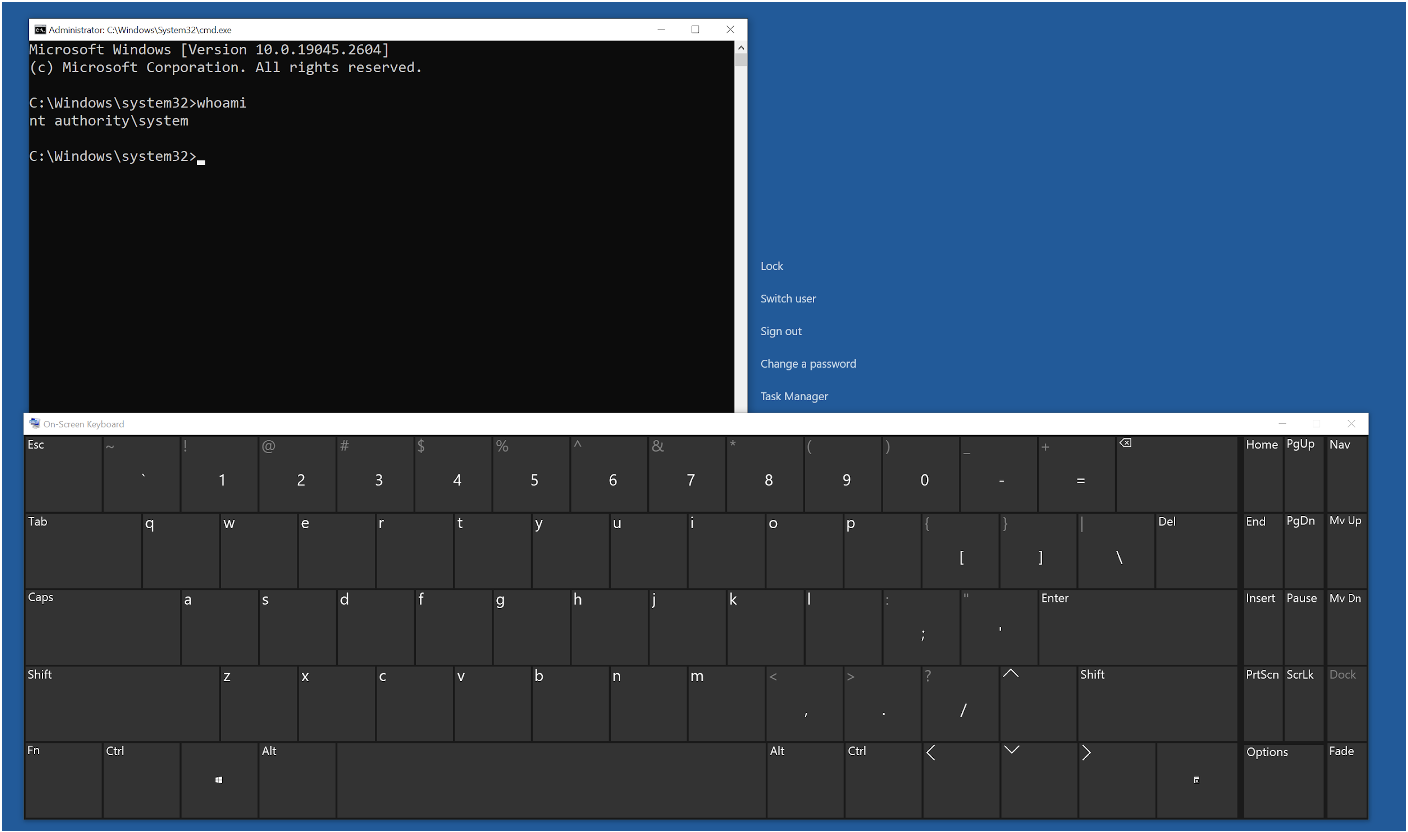1408x832 pixels.
Task: Toggle the left Alt key
Action: 297,780
